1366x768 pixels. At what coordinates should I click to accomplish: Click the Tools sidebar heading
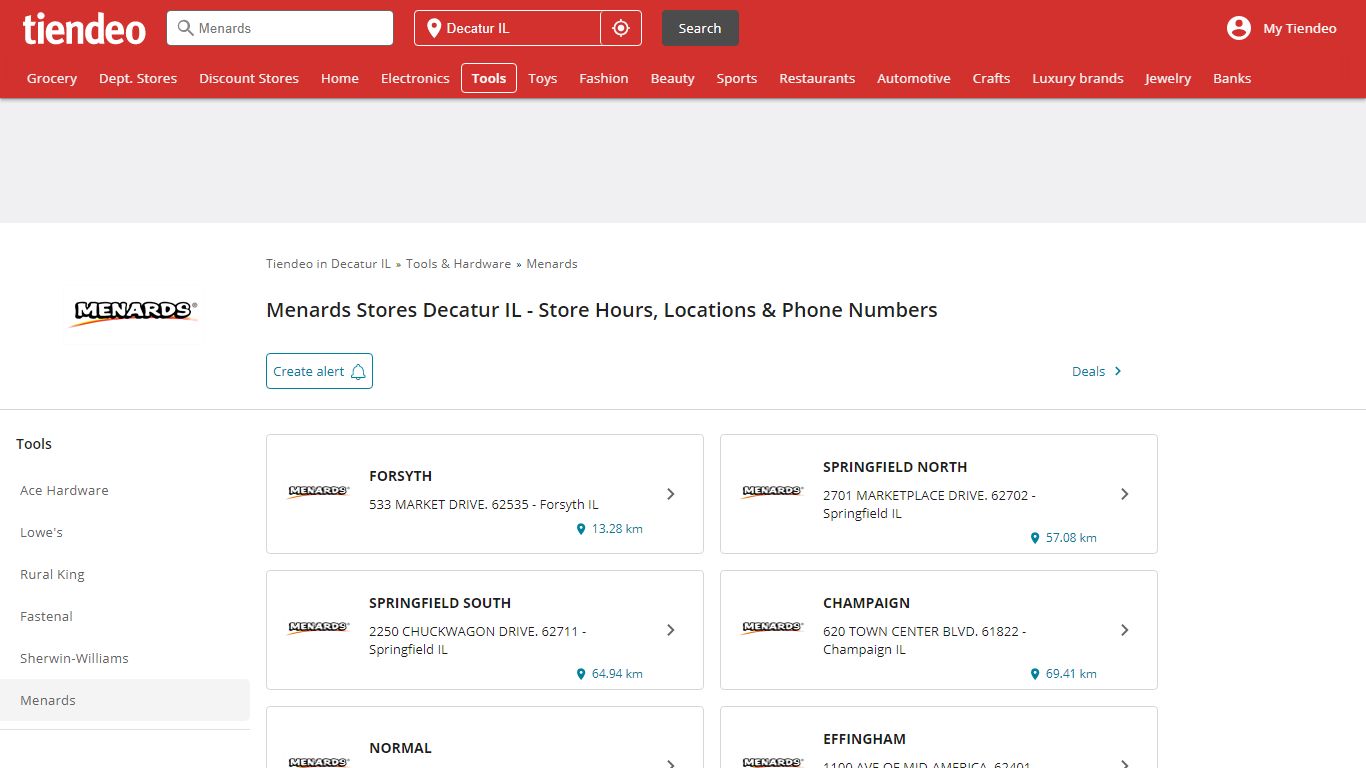[x=34, y=444]
